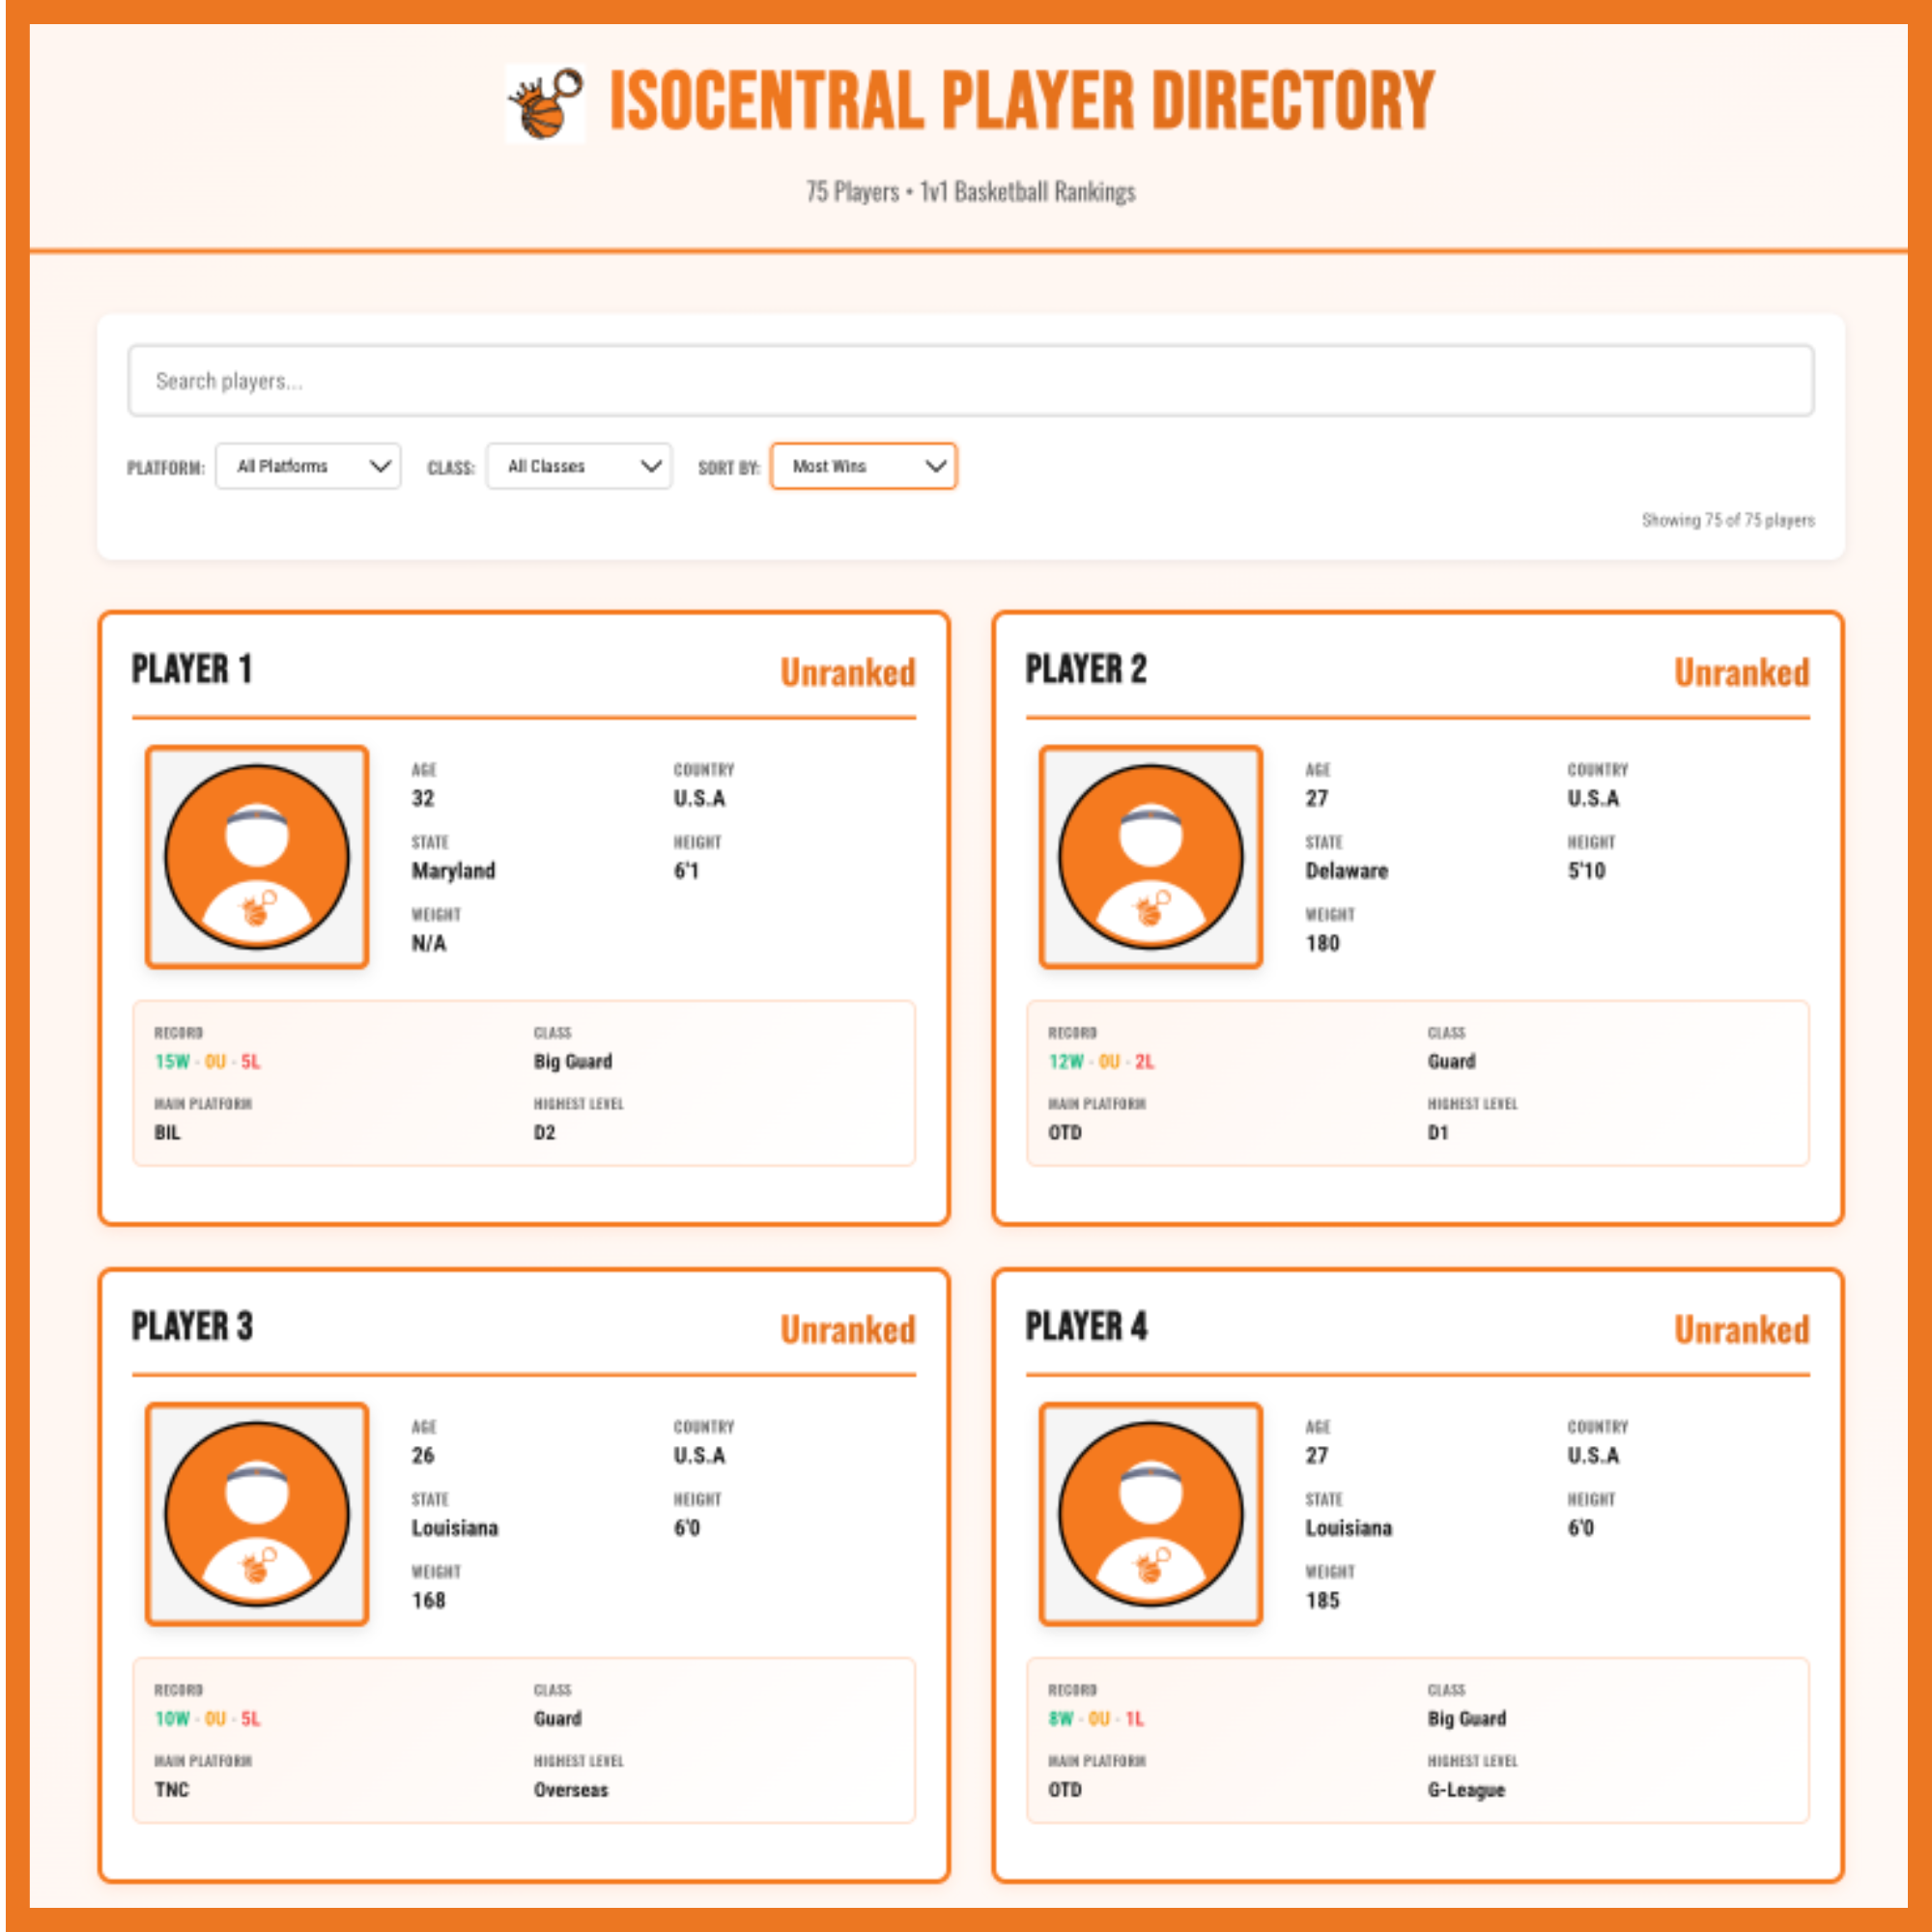
Task: Open the All Platforms dropdown
Action: coord(308,466)
